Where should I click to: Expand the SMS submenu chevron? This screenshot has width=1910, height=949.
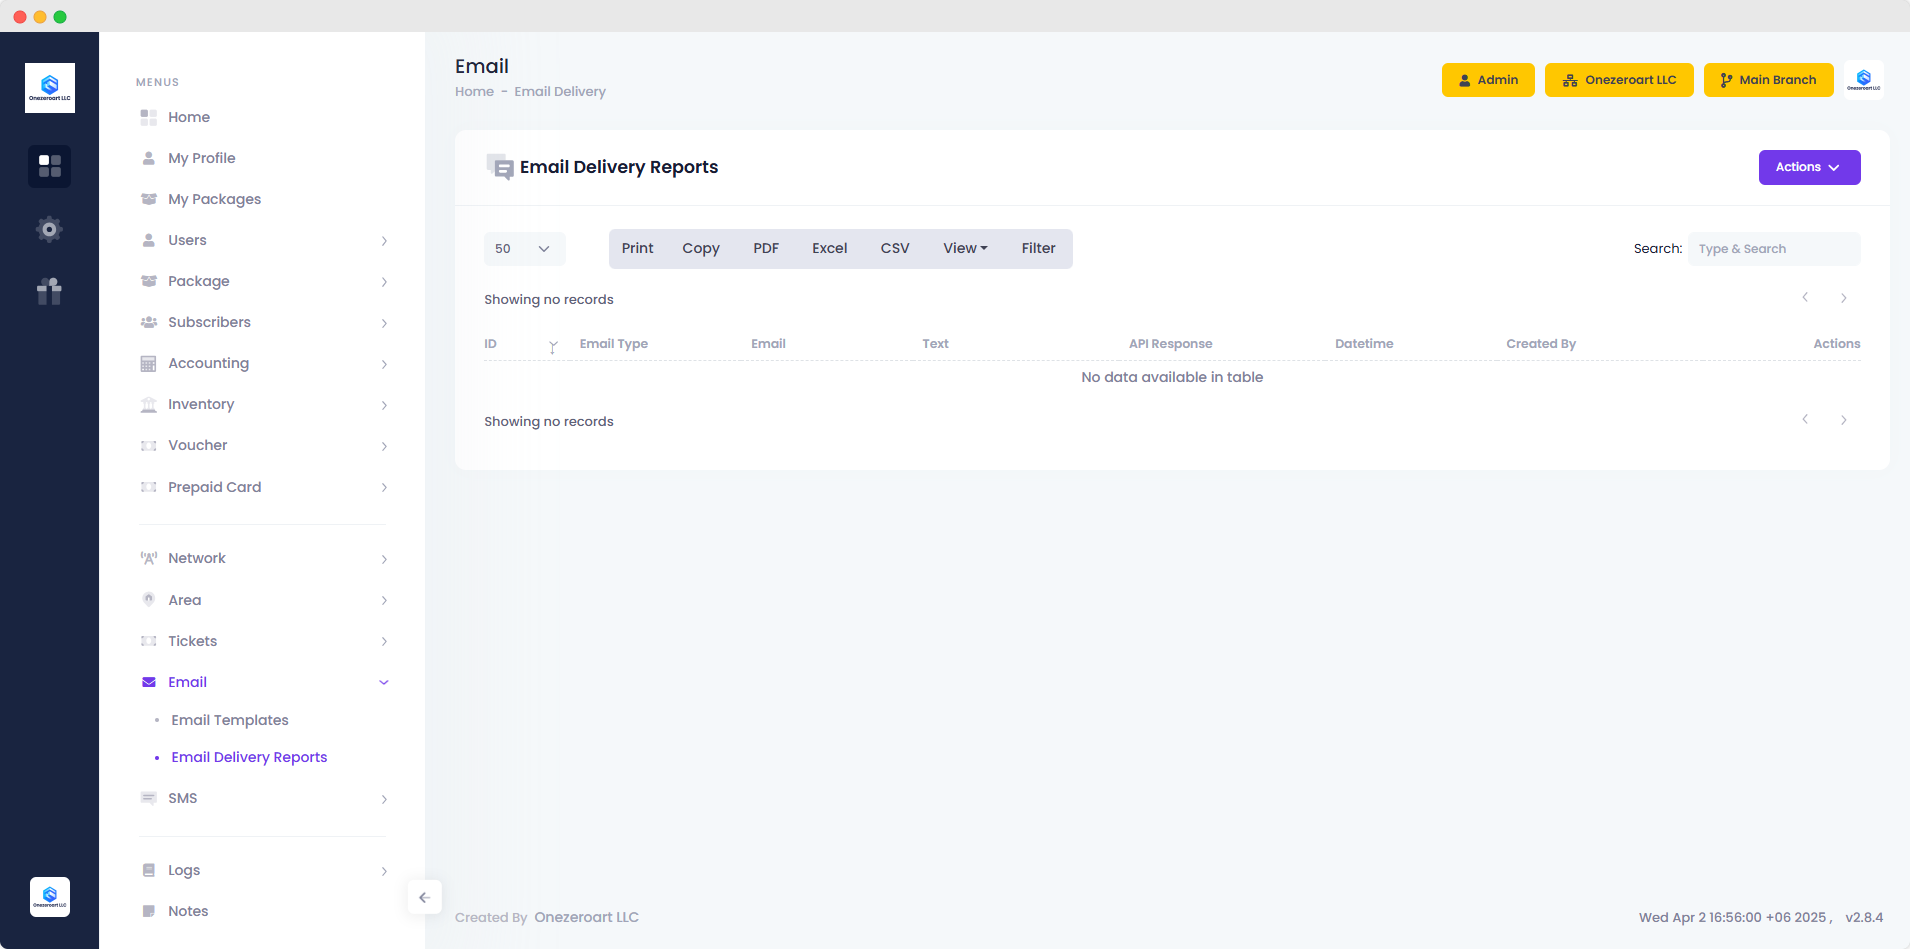point(384,799)
